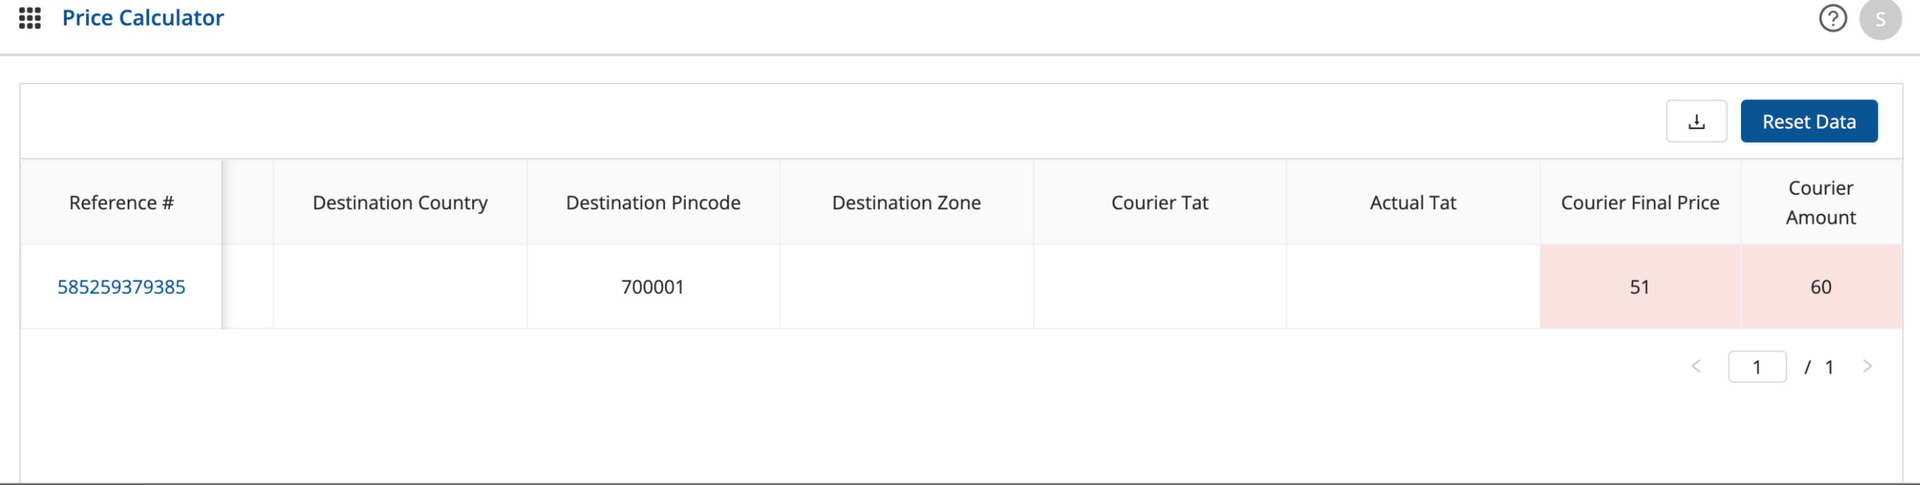Open the user profile avatar

click(1880, 19)
